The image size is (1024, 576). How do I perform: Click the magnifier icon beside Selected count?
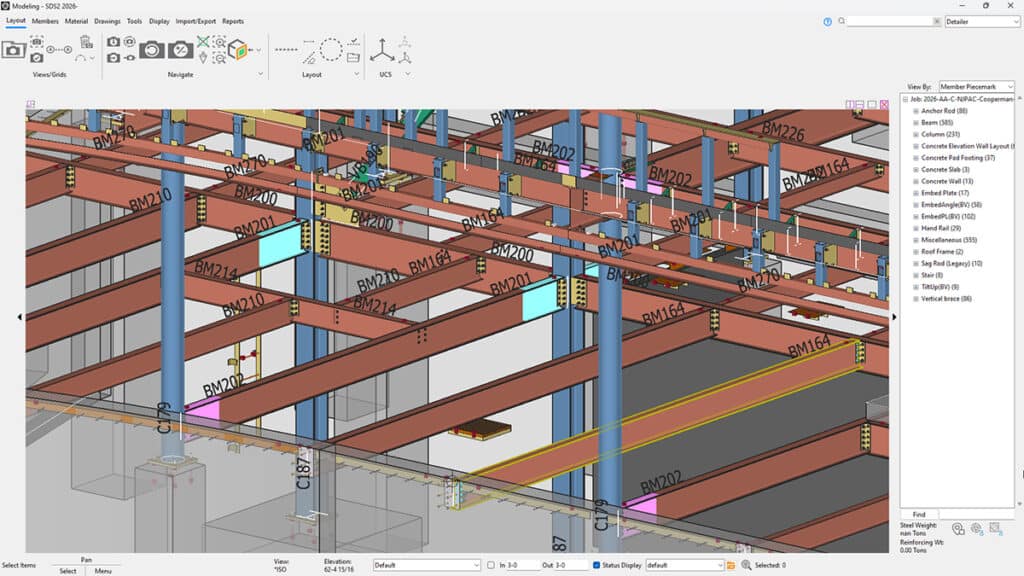[x=746, y=563]
